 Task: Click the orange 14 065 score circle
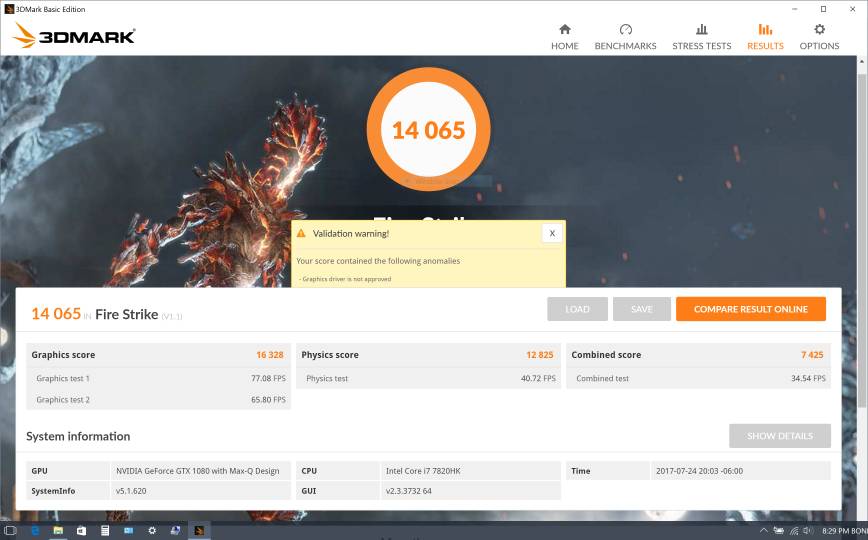[428, 130]
